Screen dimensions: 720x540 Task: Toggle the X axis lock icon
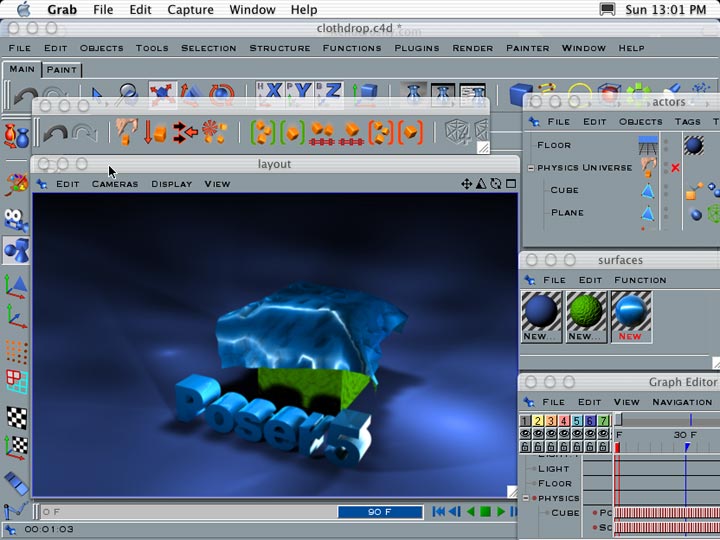270,96
